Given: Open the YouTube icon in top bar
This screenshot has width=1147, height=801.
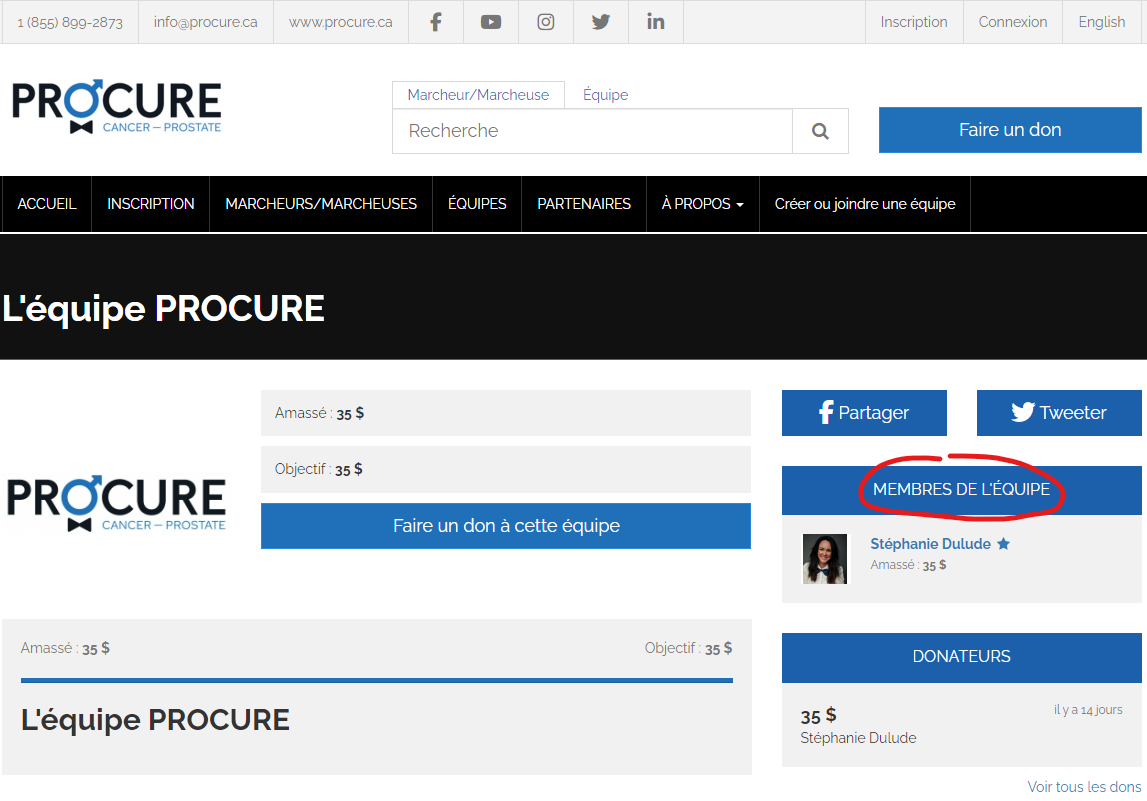Looking at the screenshot, I should tap(491, 22).
